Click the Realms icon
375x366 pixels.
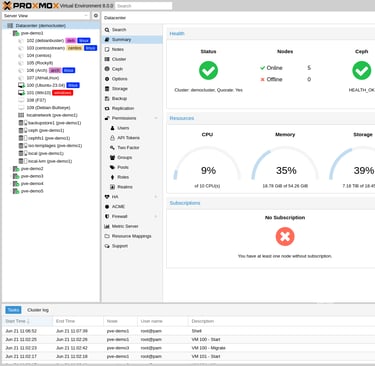pos(112,187)
